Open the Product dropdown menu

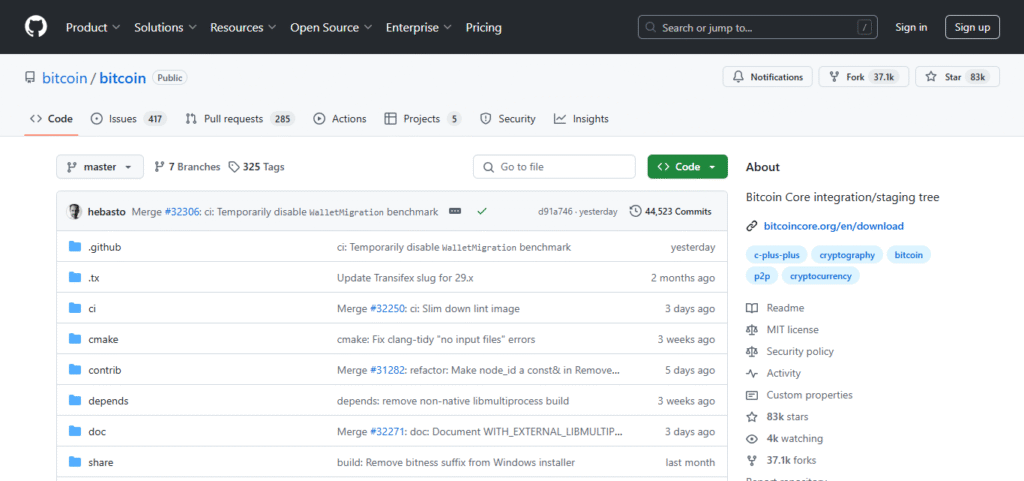click(93, 27)
